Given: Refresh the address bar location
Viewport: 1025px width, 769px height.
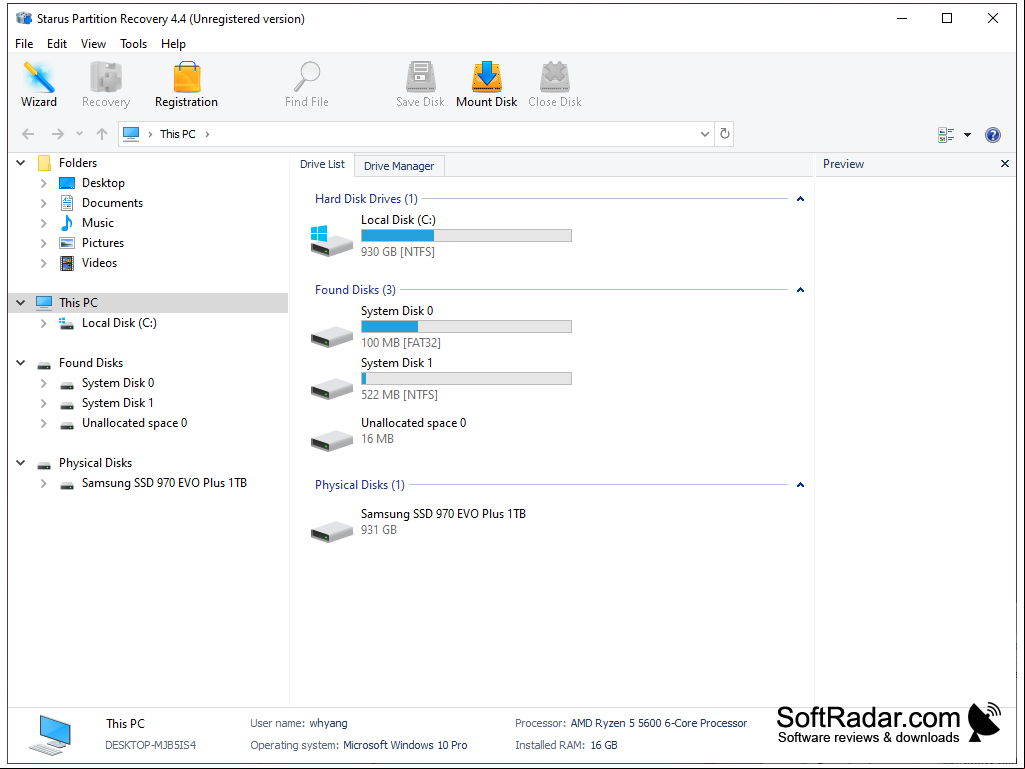Looking at the screenshot, I should 724,134.
